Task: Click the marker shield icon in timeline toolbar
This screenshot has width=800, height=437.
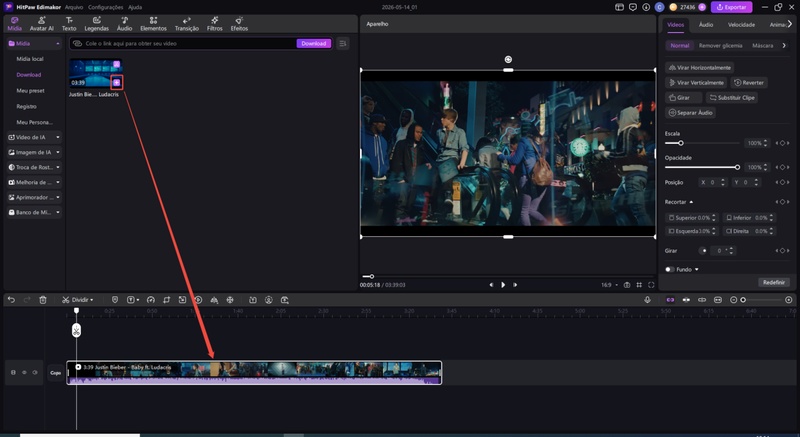Action: (x=115, y=300)
